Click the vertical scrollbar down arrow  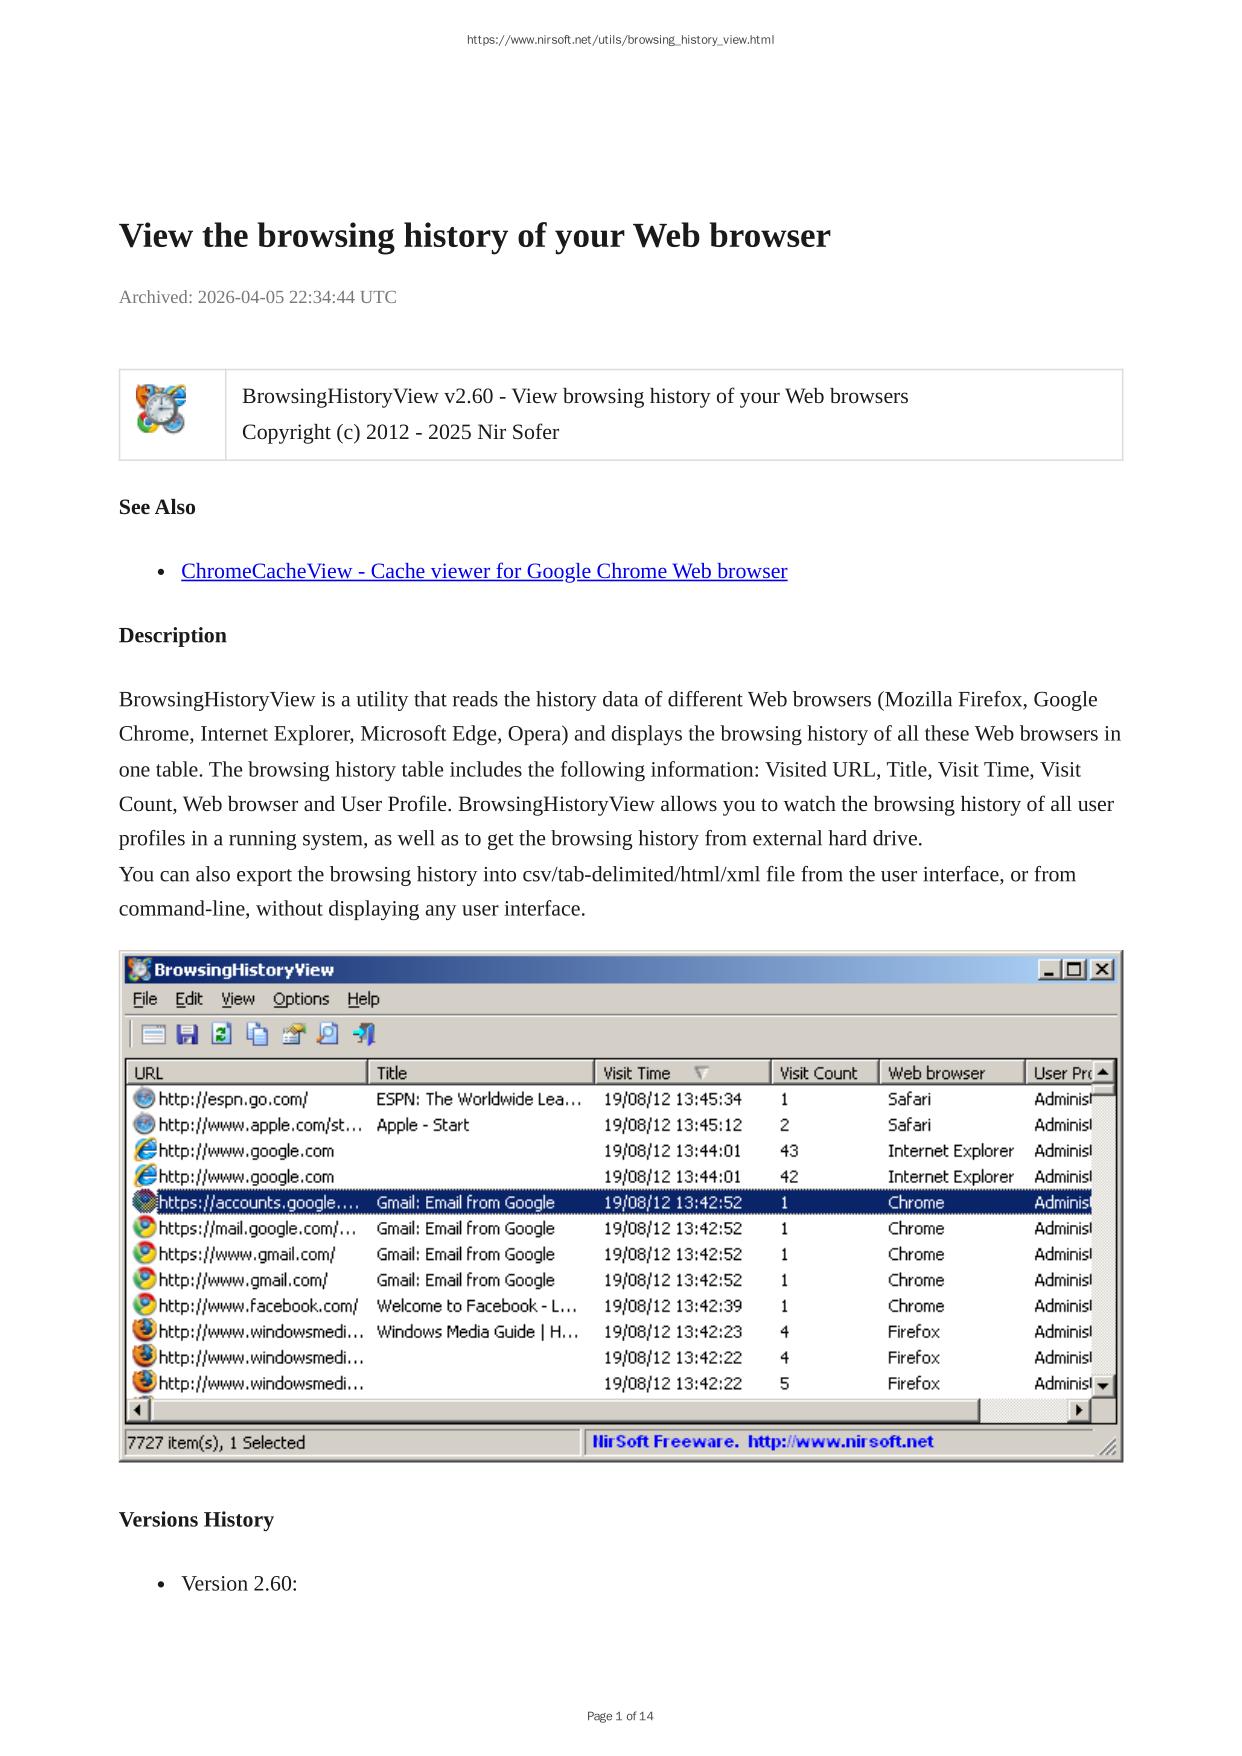[1103, 1386]
